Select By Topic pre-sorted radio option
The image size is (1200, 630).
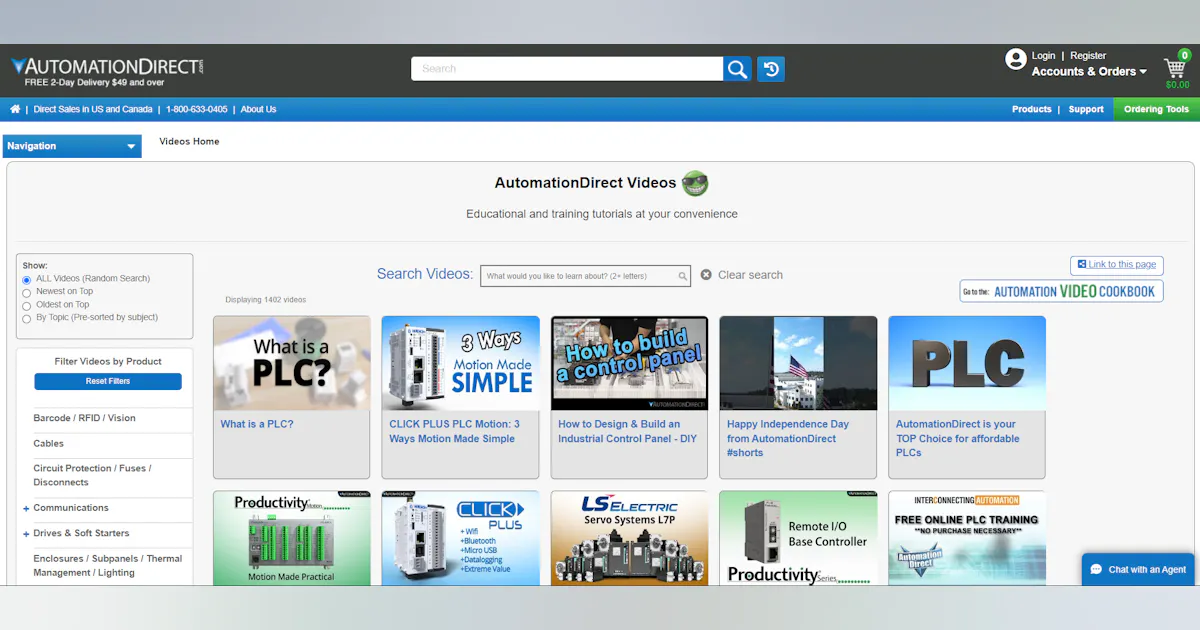coord(27,319)
